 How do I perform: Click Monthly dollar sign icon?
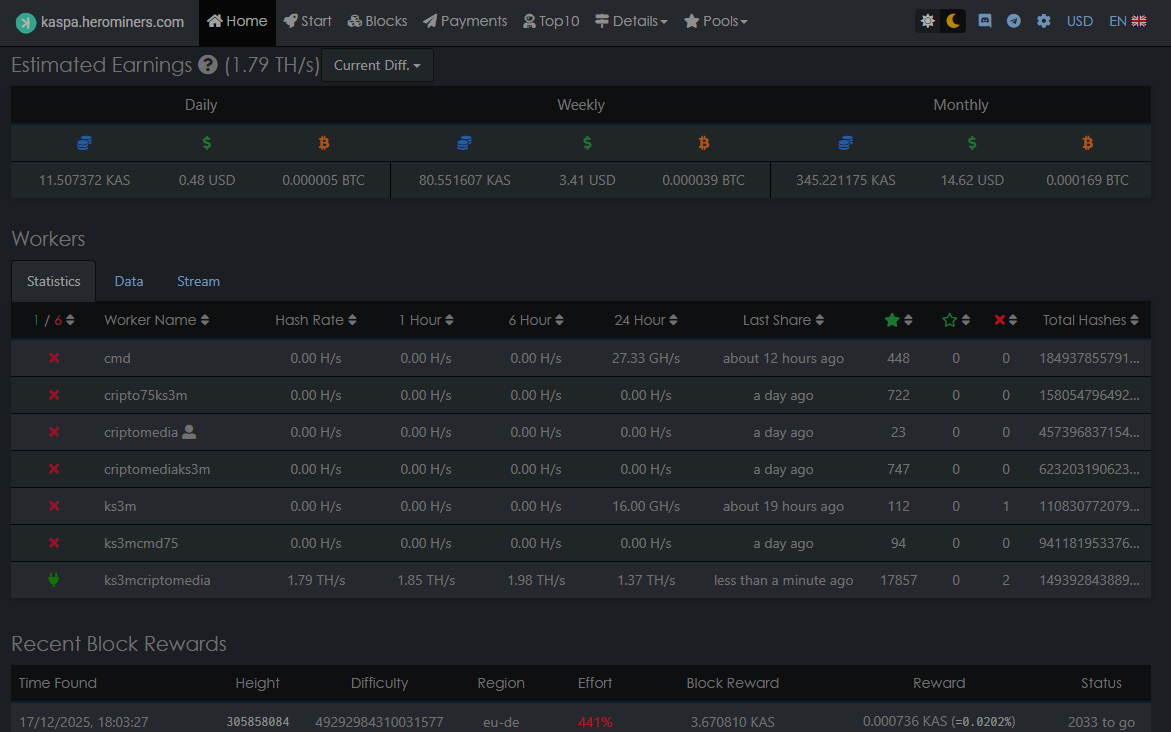click(972, 143)
